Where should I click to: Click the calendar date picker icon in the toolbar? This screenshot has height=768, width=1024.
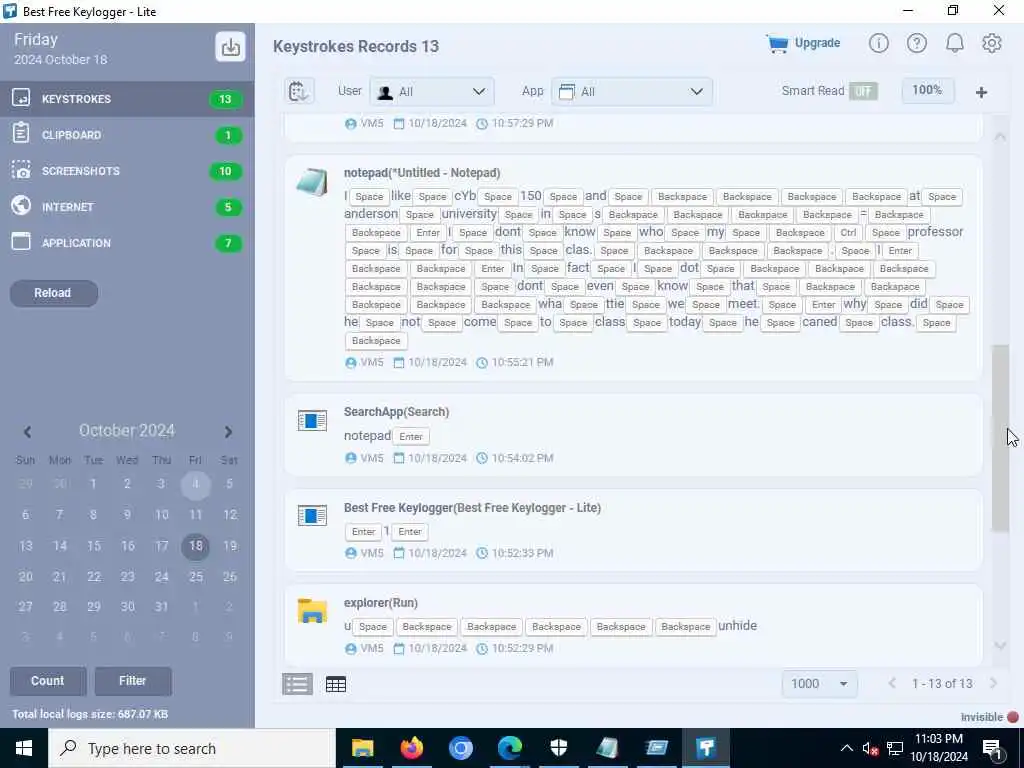pyautogui.click(x=299, y=91)
